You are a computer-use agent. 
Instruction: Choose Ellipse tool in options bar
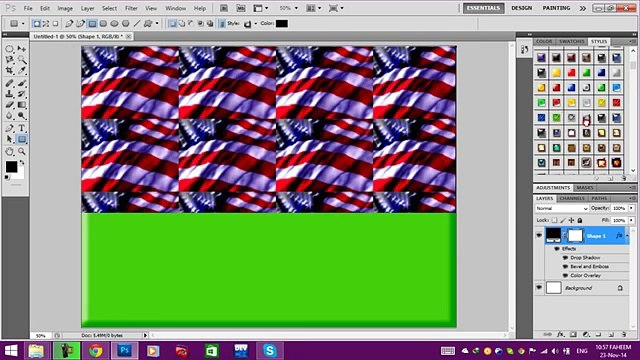point(114,24)
